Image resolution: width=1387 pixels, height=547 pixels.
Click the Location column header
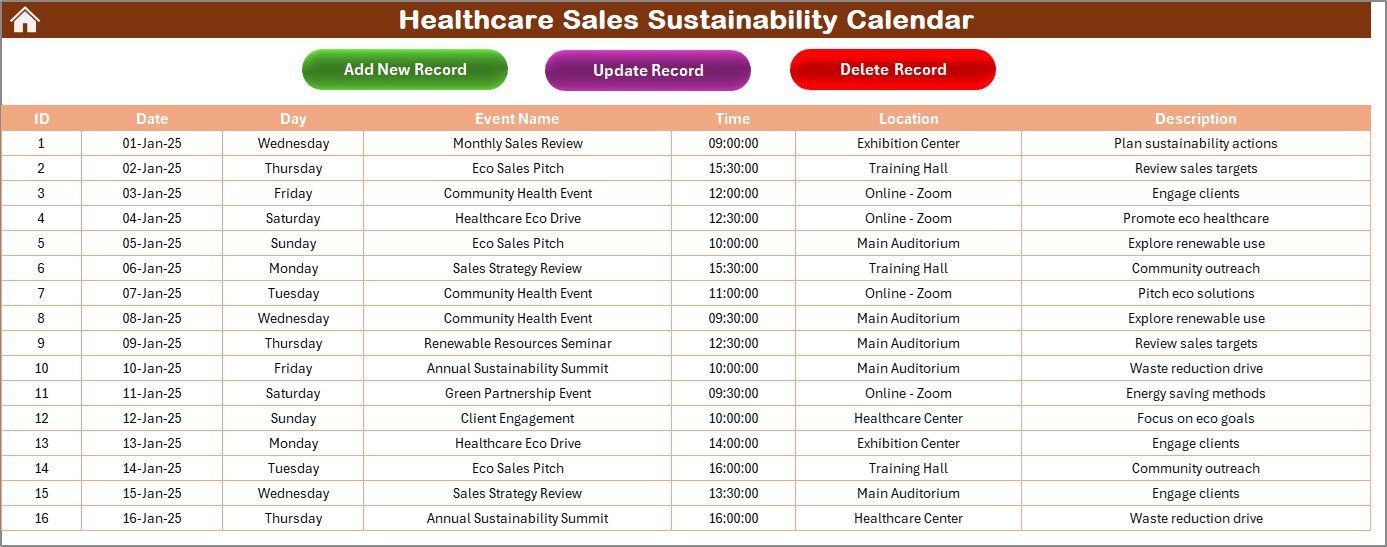click(908, 118)
